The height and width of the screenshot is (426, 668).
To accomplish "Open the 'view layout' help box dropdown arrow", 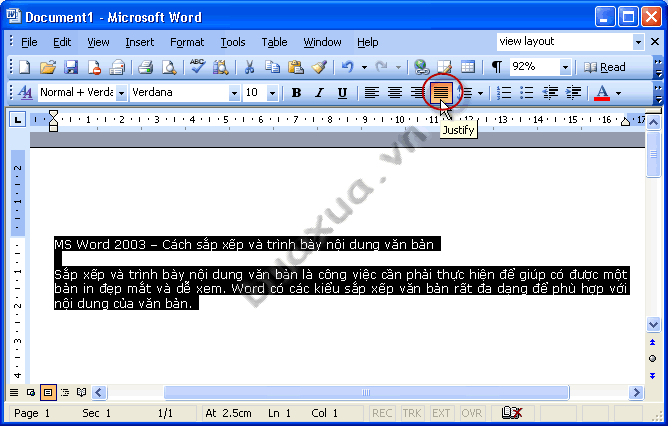I will (x=638, y=42).
